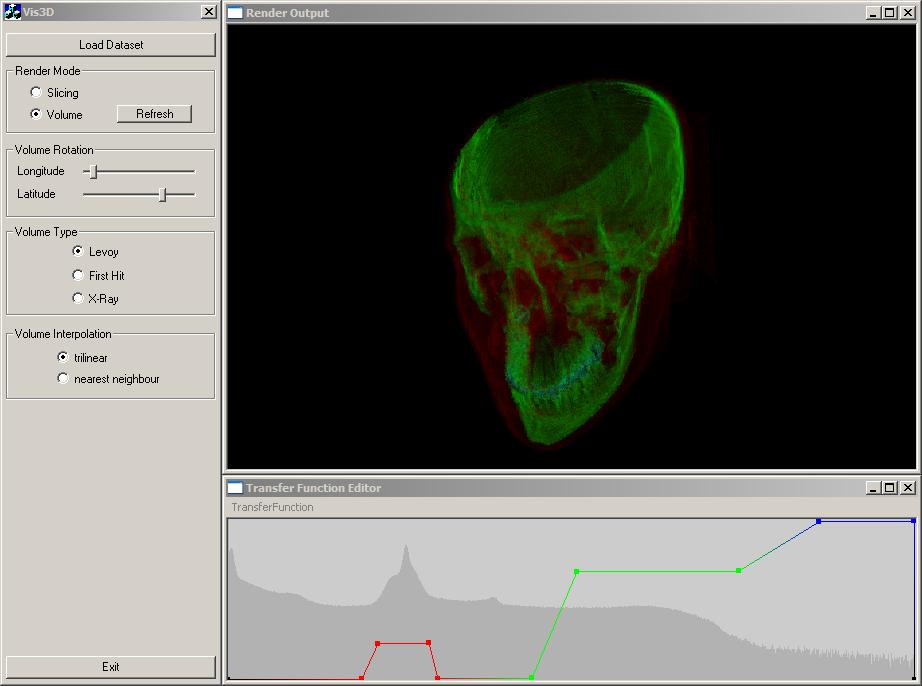
Task: Close the Vis3D control panel
Action: pyautogui.click(x=208, y=12)
